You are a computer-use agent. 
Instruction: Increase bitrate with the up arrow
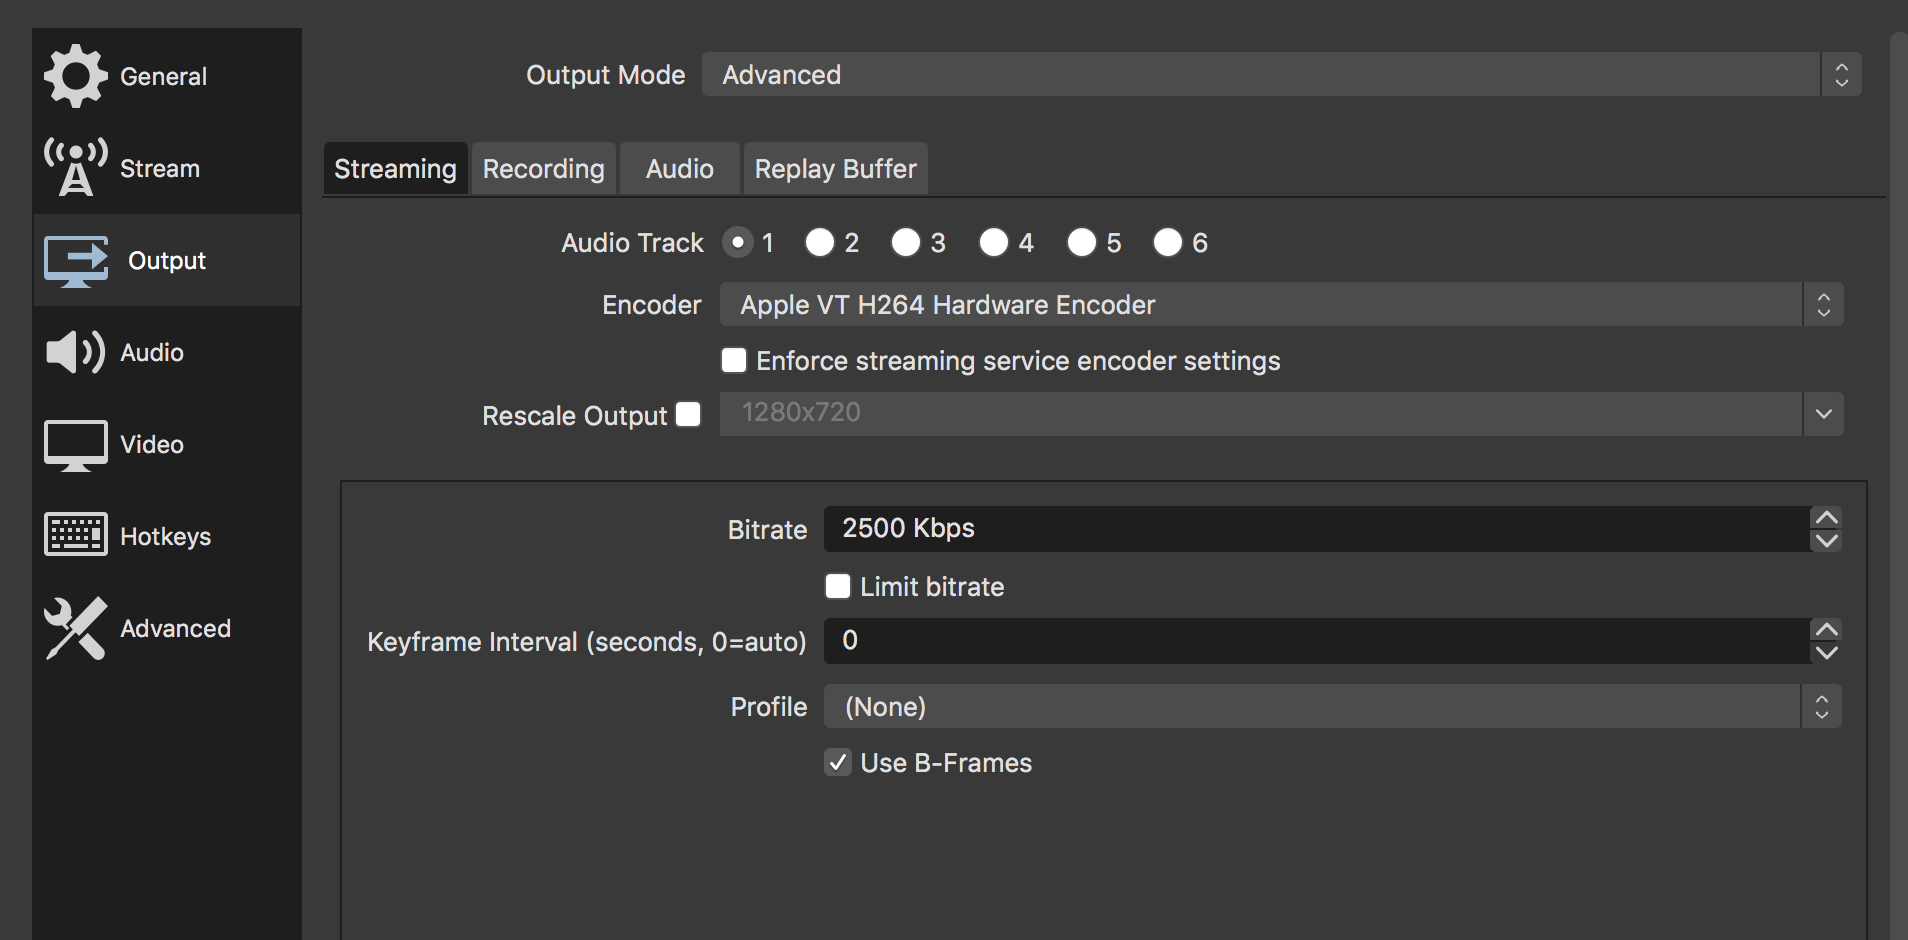(x=1826, y=518)
